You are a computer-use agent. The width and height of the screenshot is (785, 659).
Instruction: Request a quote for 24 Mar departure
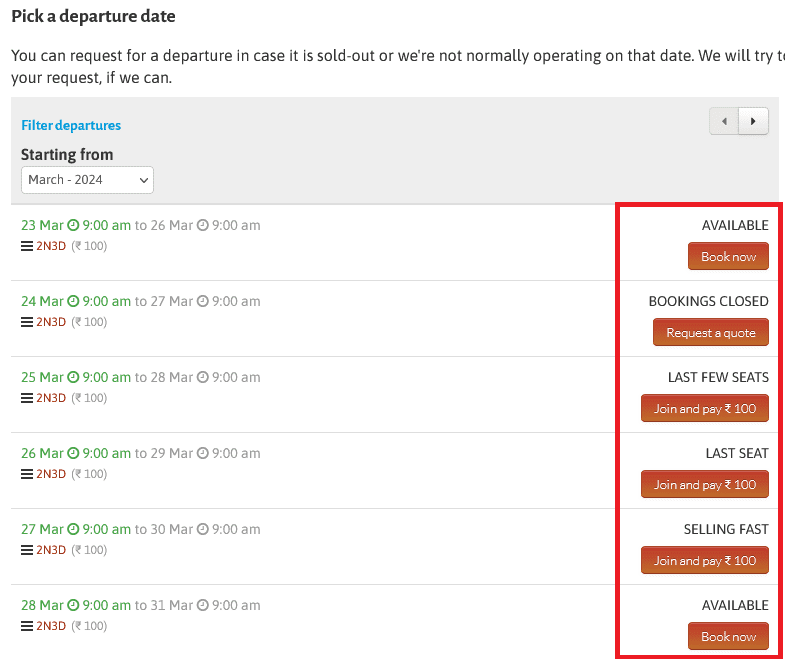coord(710,333)
